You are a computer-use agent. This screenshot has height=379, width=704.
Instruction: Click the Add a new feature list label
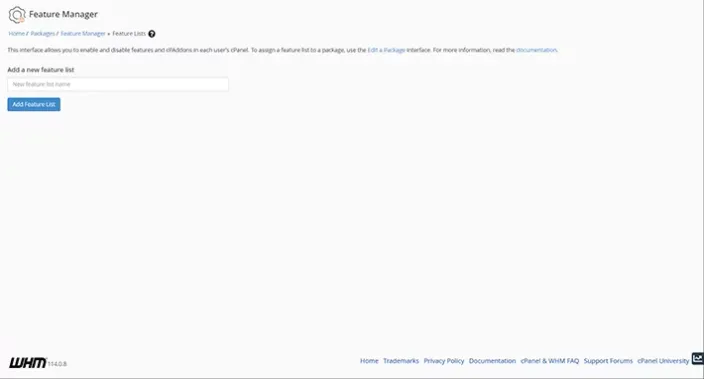coord(41,70)
